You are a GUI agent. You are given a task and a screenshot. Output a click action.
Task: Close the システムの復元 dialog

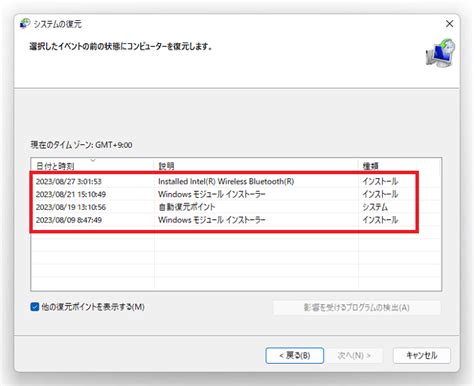pos(449,24)
